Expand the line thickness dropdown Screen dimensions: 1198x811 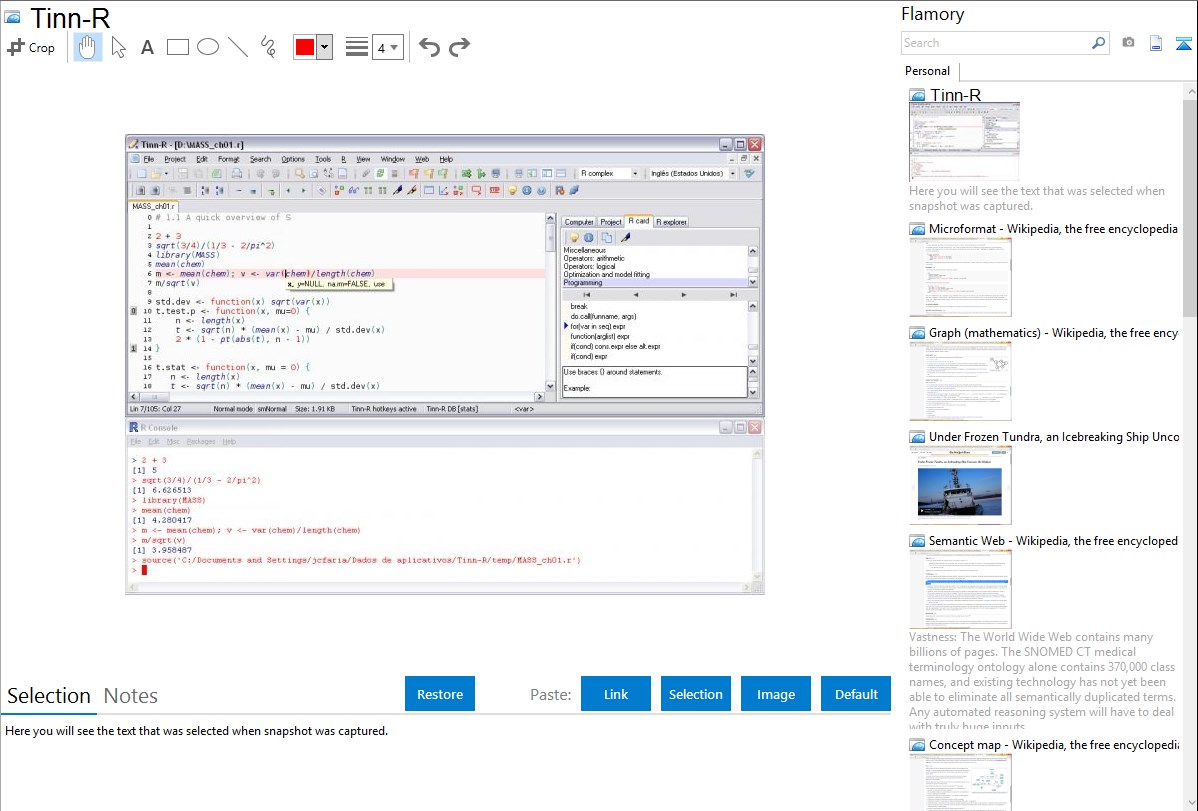387,47
